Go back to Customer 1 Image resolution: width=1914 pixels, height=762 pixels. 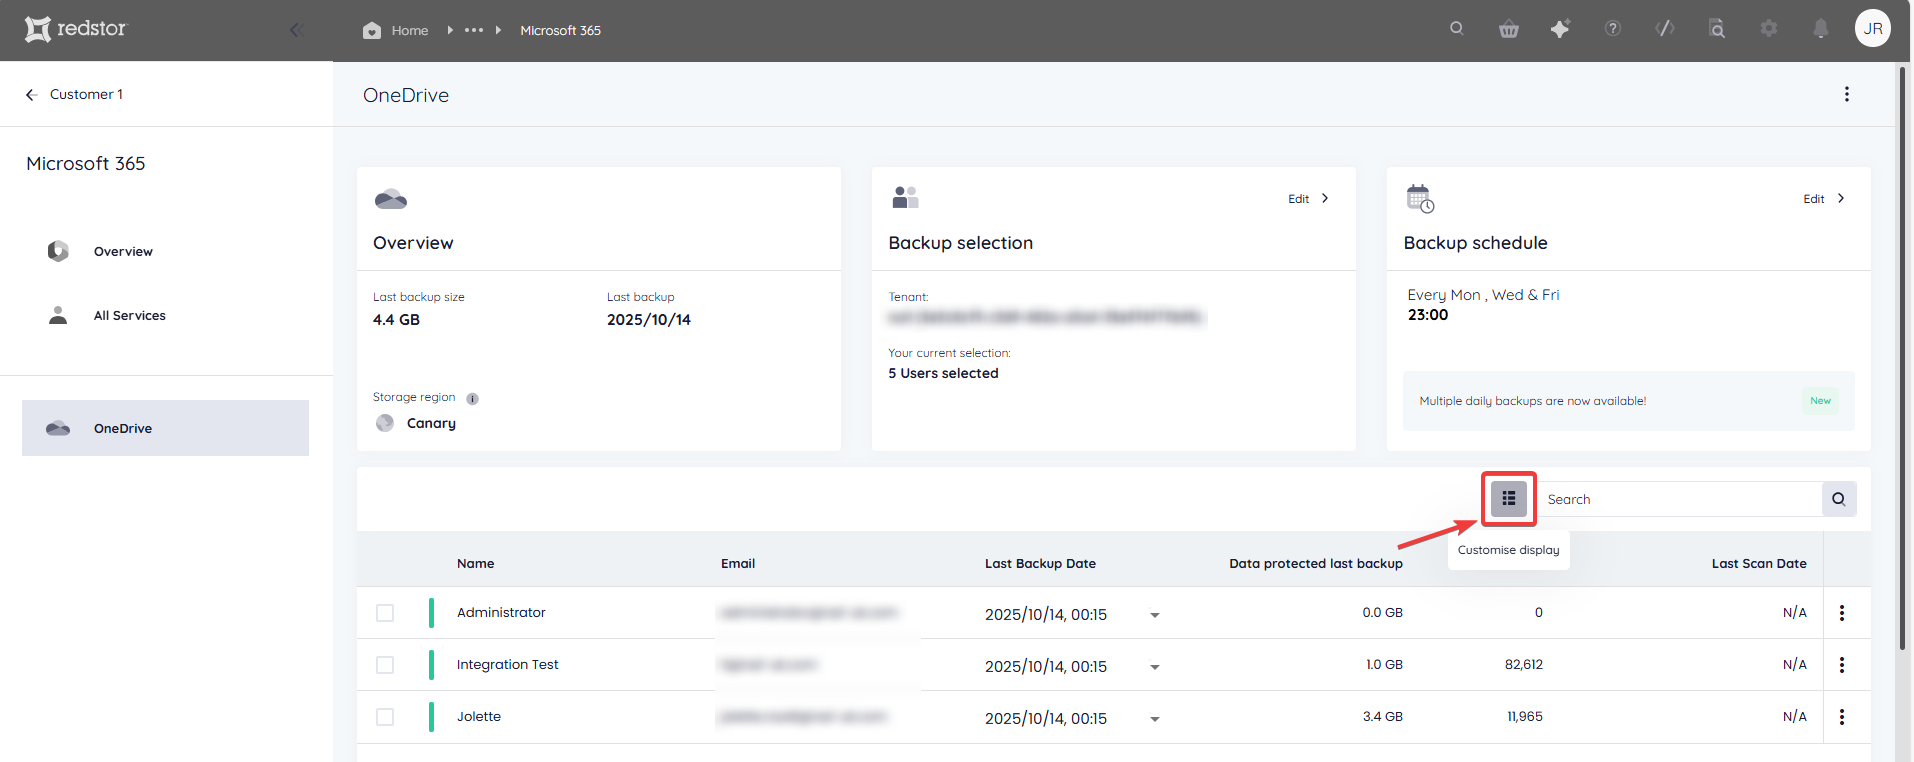click(86, 94)
